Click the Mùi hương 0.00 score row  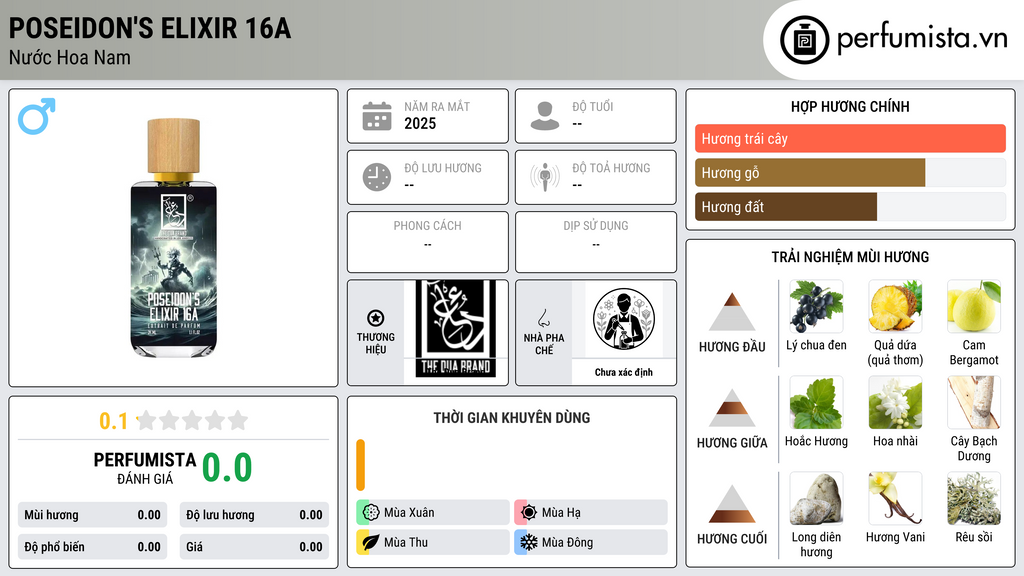click(x=92, y=515)
